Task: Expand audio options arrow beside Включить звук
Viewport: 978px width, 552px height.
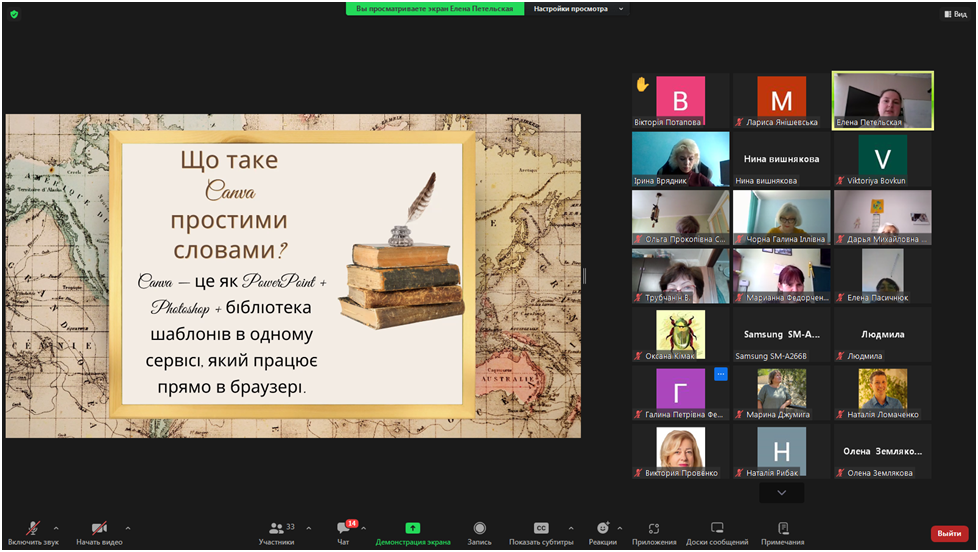Action: (56, 528)
